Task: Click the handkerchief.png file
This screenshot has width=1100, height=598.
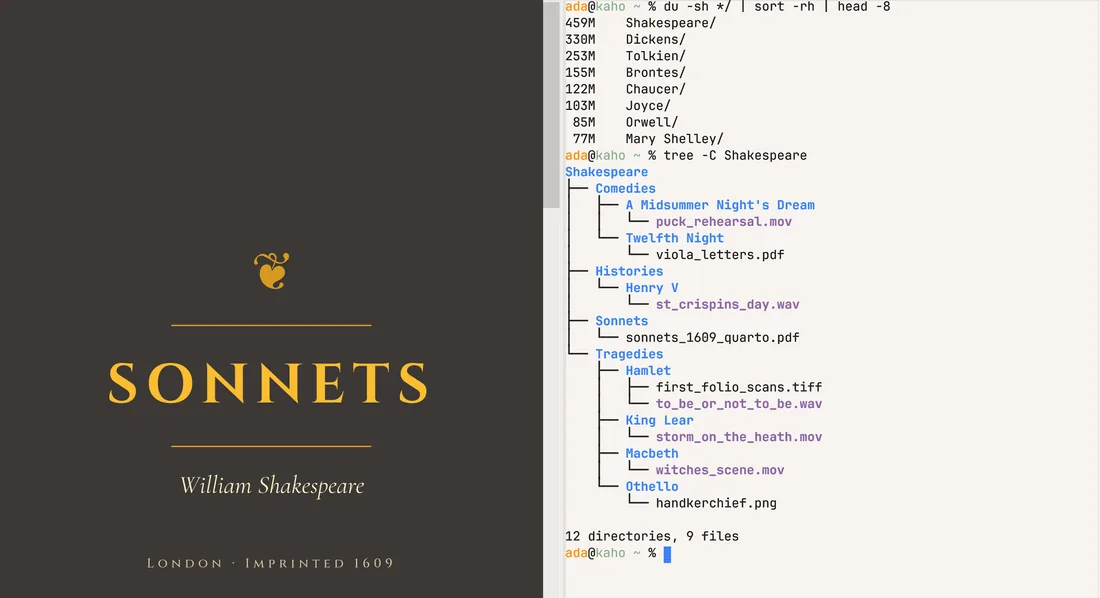Action: pos(716,503)
